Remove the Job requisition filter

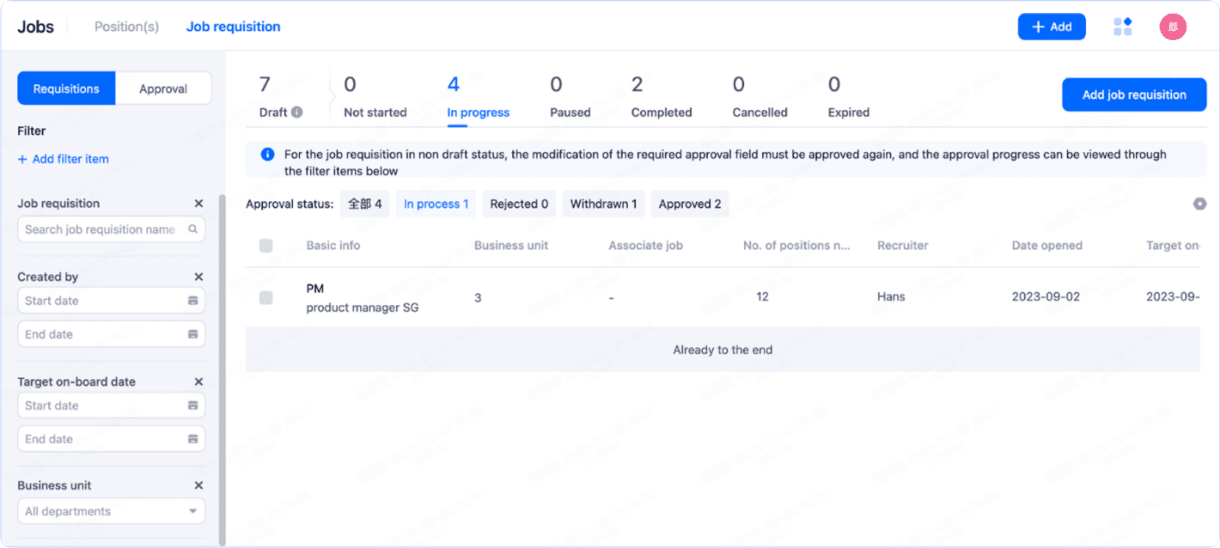pyautogui.click(x=198, y=203)
